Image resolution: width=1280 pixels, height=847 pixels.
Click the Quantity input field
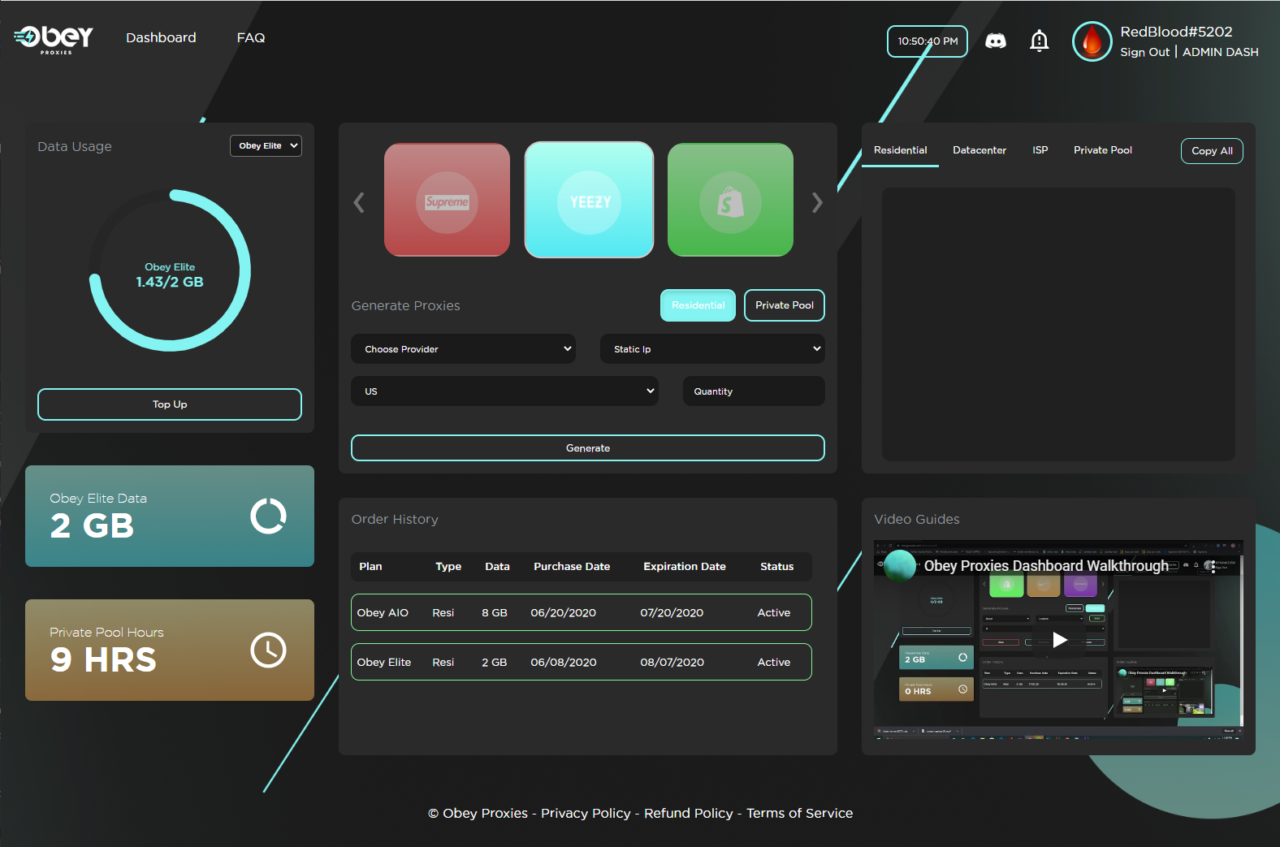752,390
